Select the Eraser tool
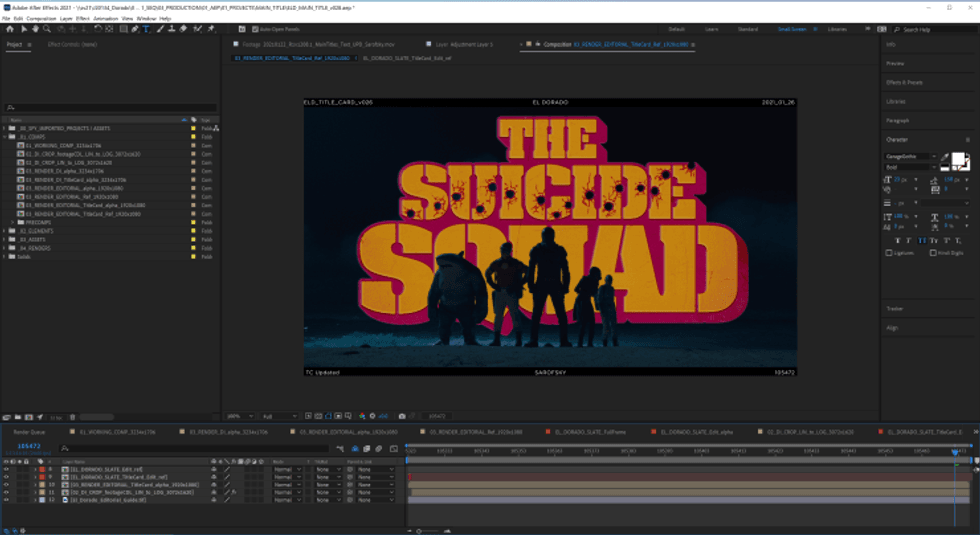 (x=183, y=29)
